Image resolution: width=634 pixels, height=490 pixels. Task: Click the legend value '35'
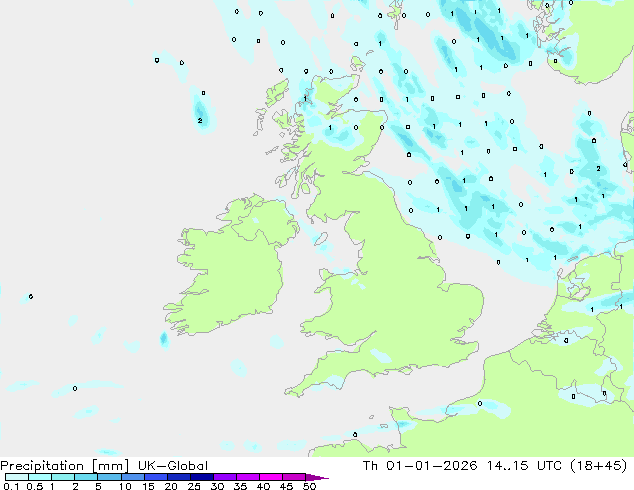tap(240, 486)
